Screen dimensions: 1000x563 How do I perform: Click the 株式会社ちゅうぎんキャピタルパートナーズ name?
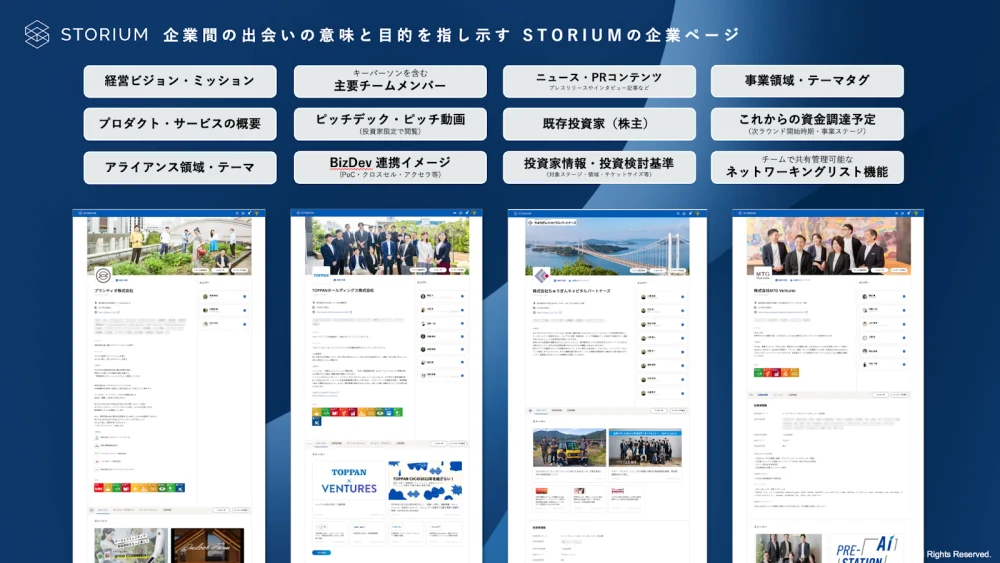(571, 291)
